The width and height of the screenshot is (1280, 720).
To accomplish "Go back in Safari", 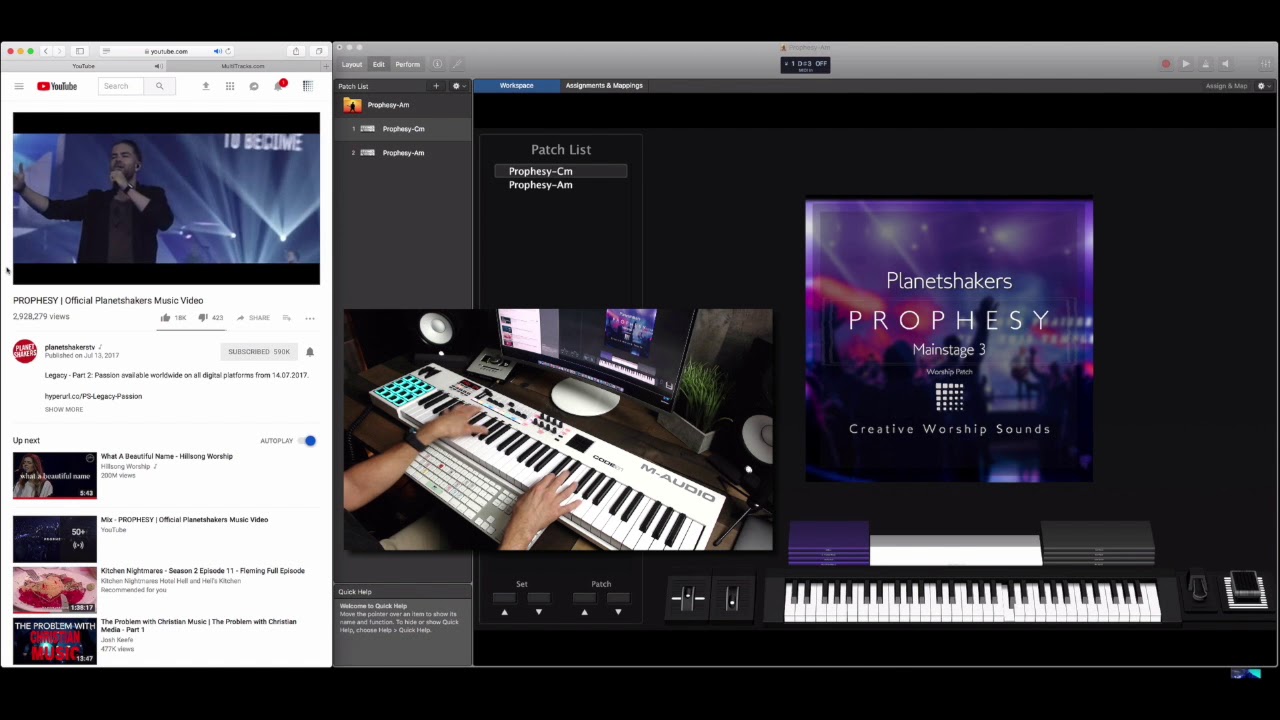I will tap(45, 51).
